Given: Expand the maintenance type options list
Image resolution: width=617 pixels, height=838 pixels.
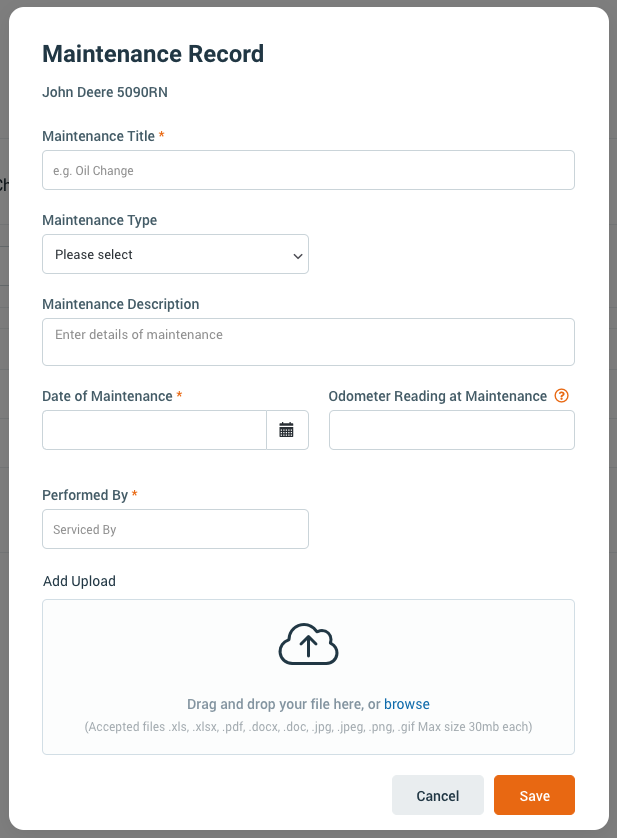Looking at the screenshot, I should click(175, 254).
